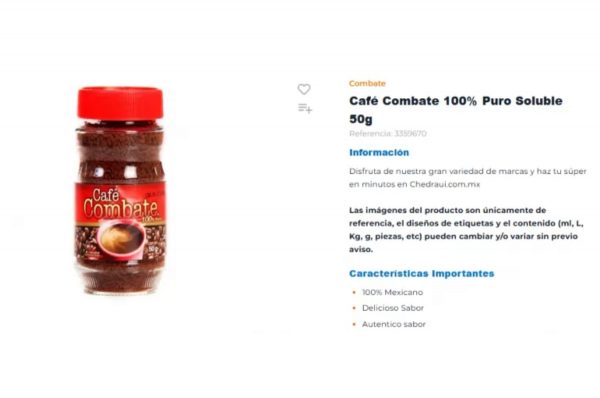
Task: Open the Combate brand link
Action: [367, 83]
